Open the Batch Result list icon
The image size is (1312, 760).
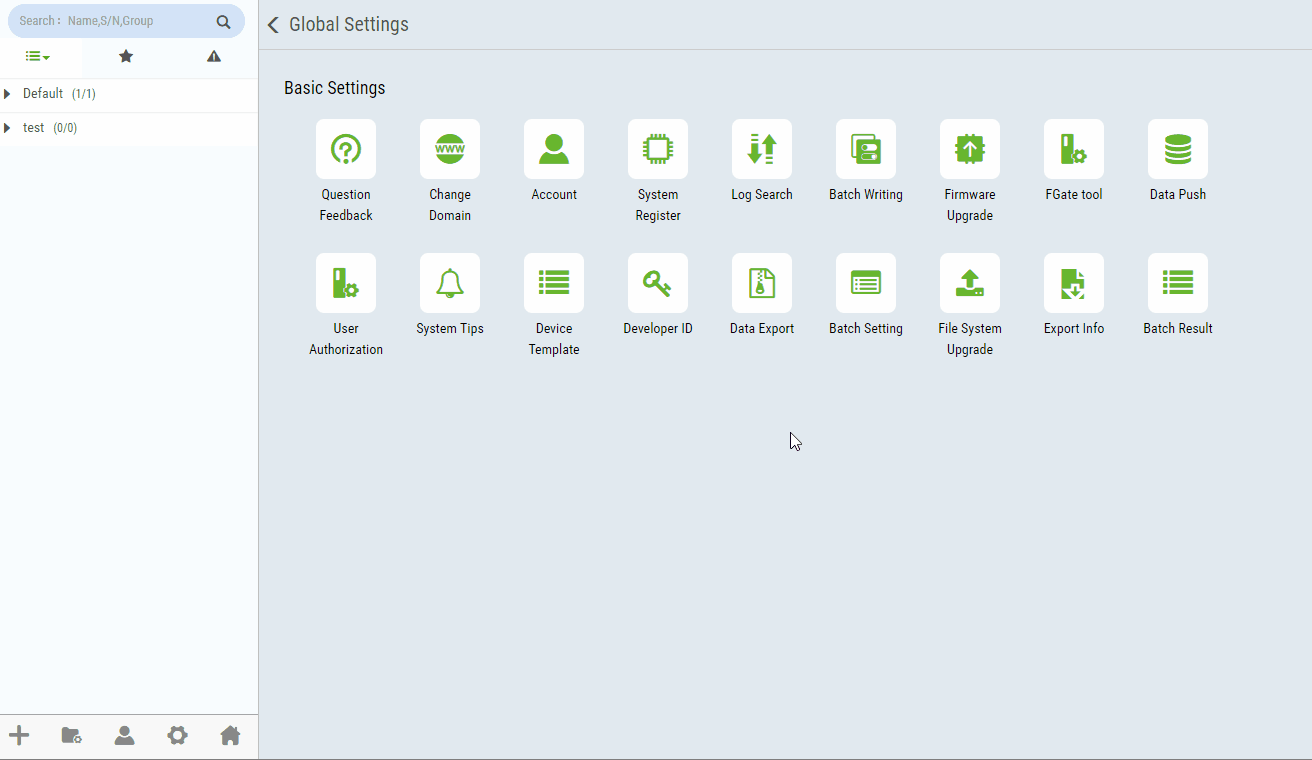1178,284
